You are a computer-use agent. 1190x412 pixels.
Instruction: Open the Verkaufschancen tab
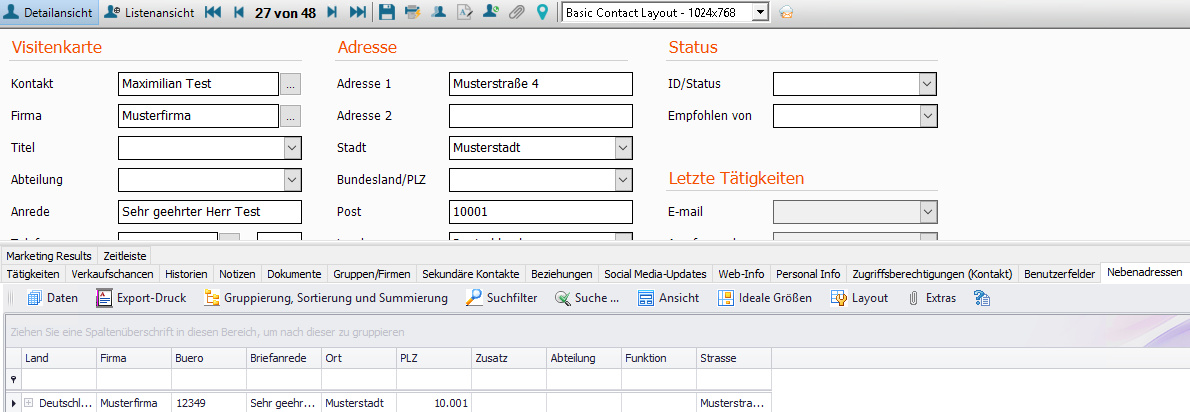(x=112, y=274)
